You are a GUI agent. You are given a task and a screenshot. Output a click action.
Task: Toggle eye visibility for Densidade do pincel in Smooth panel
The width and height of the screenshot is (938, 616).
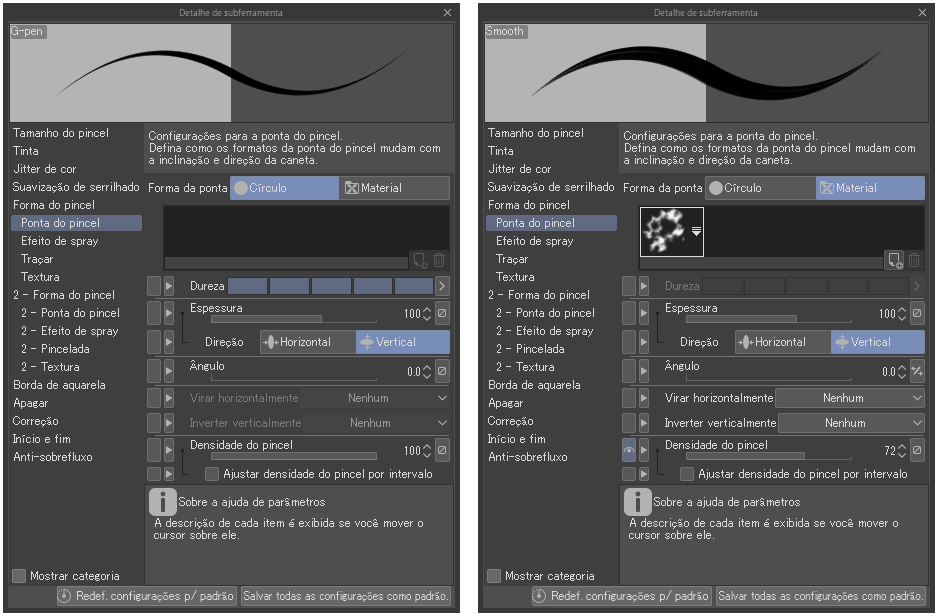[x=628, y=451]
